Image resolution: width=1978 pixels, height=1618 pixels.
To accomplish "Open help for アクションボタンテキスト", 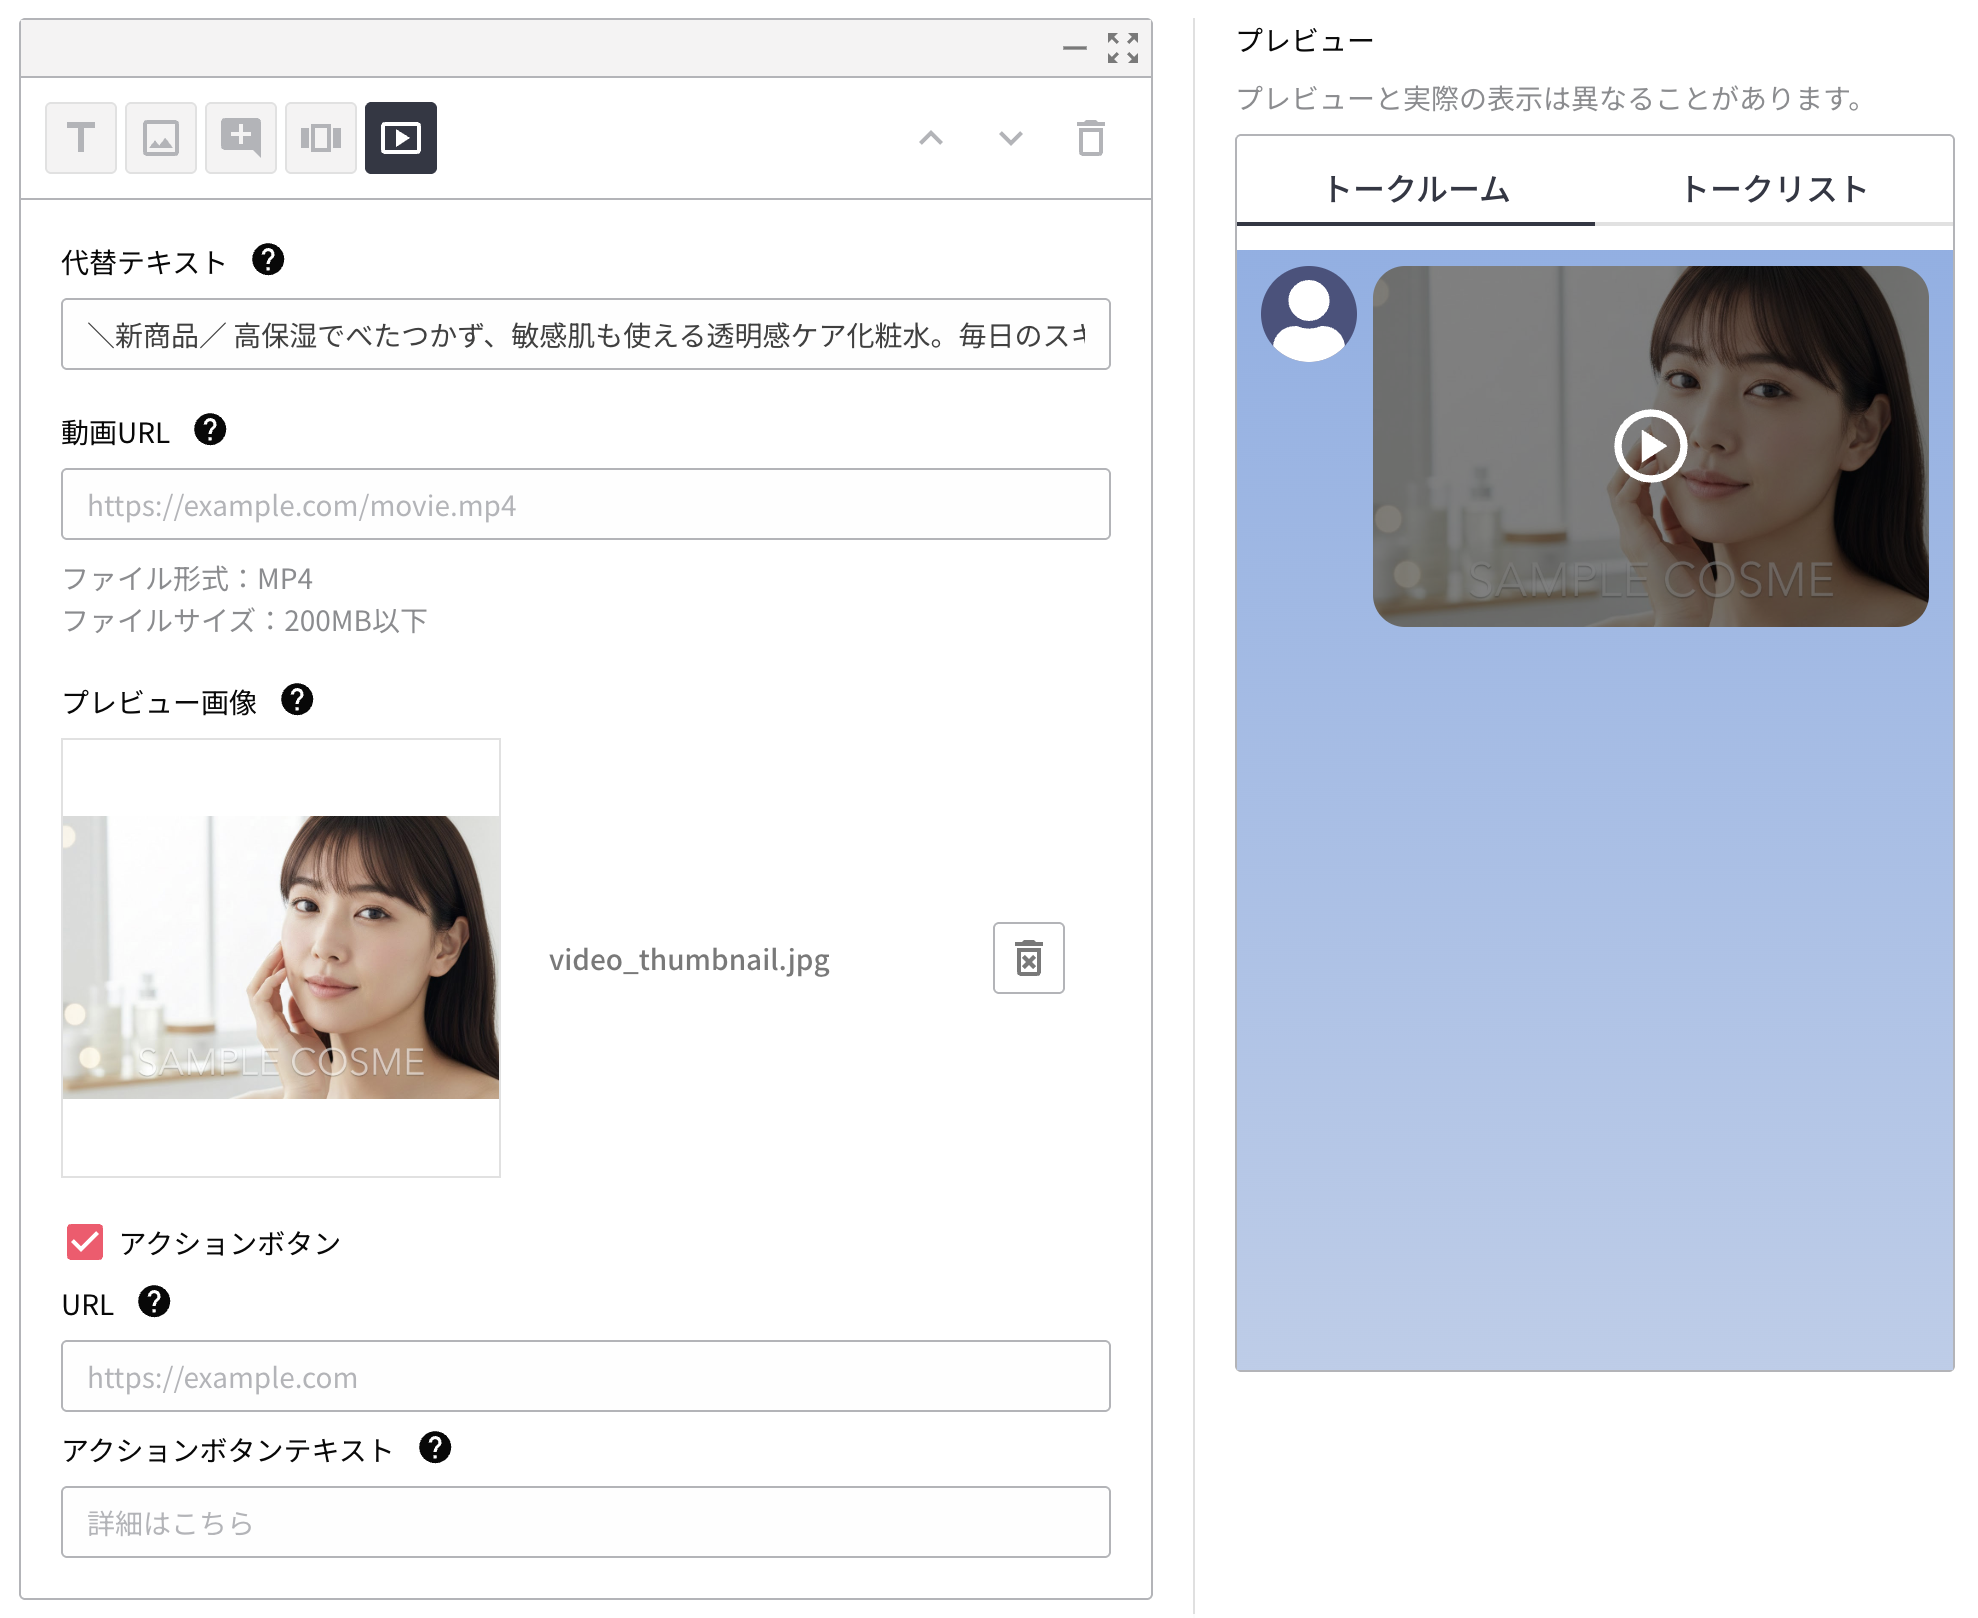I will [435, 1447].
